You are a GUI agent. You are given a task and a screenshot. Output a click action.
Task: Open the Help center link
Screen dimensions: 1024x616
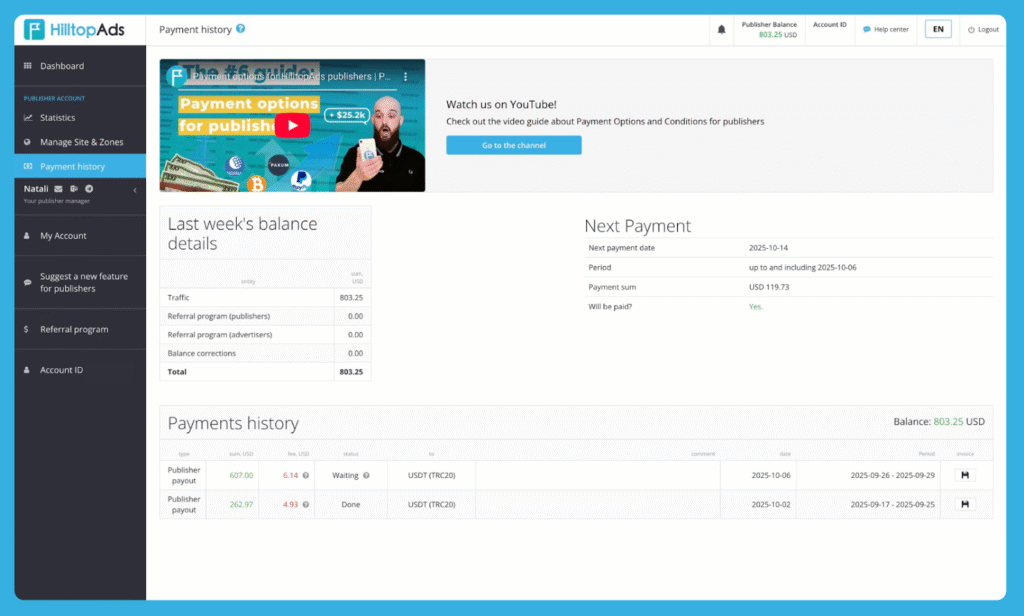pyautogui.click(x=886, y=29)
